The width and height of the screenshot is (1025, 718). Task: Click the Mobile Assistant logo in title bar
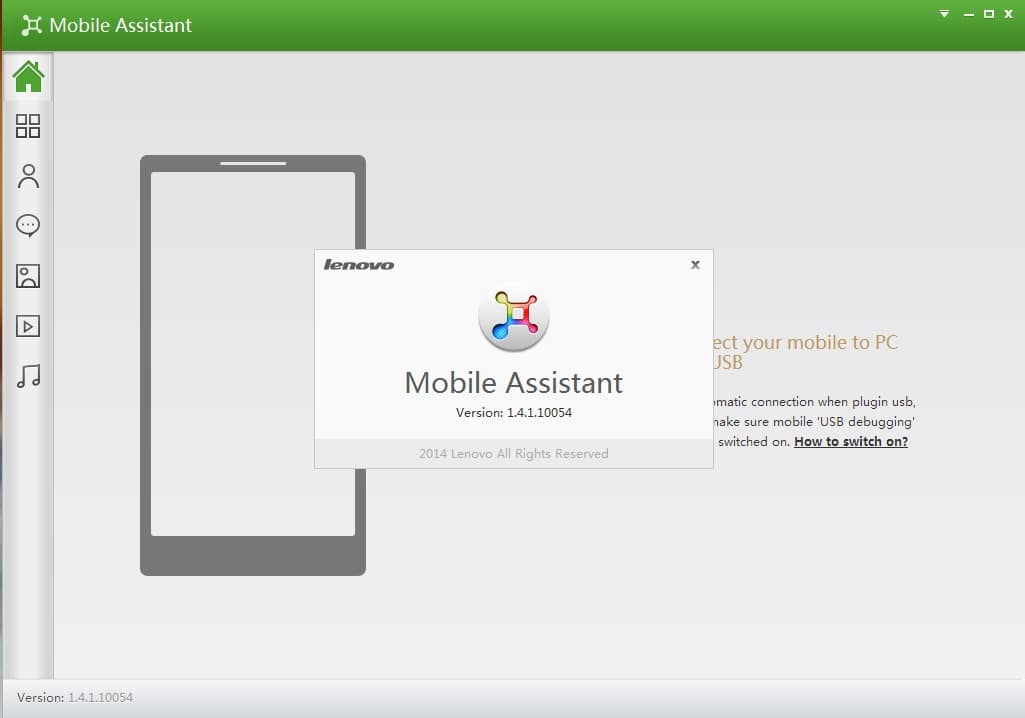[x=31, y=26]
